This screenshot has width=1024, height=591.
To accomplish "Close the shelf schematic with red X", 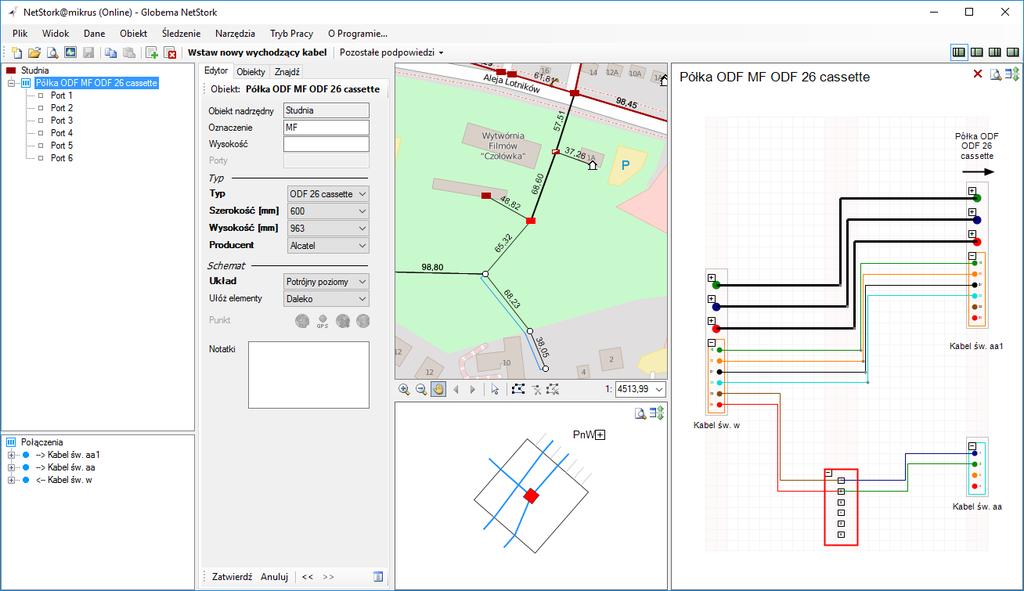I will point(978,74).
